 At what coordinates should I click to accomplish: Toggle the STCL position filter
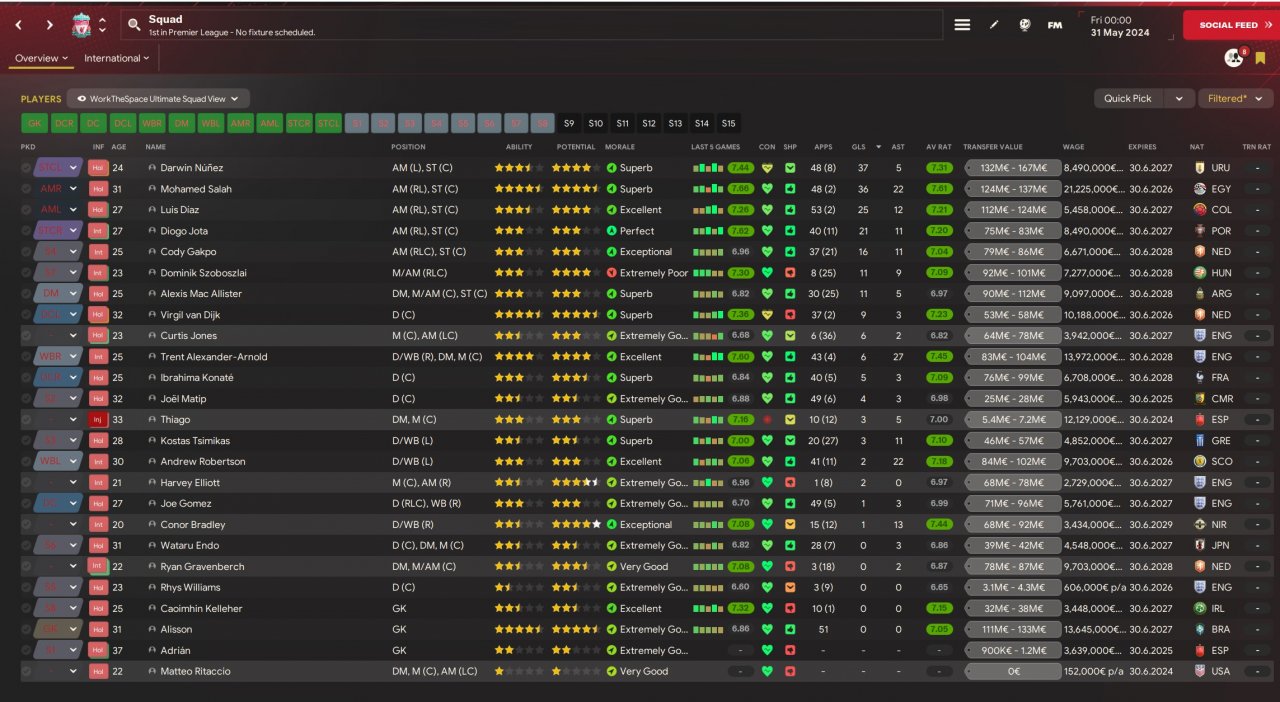(x=329, y=123)
